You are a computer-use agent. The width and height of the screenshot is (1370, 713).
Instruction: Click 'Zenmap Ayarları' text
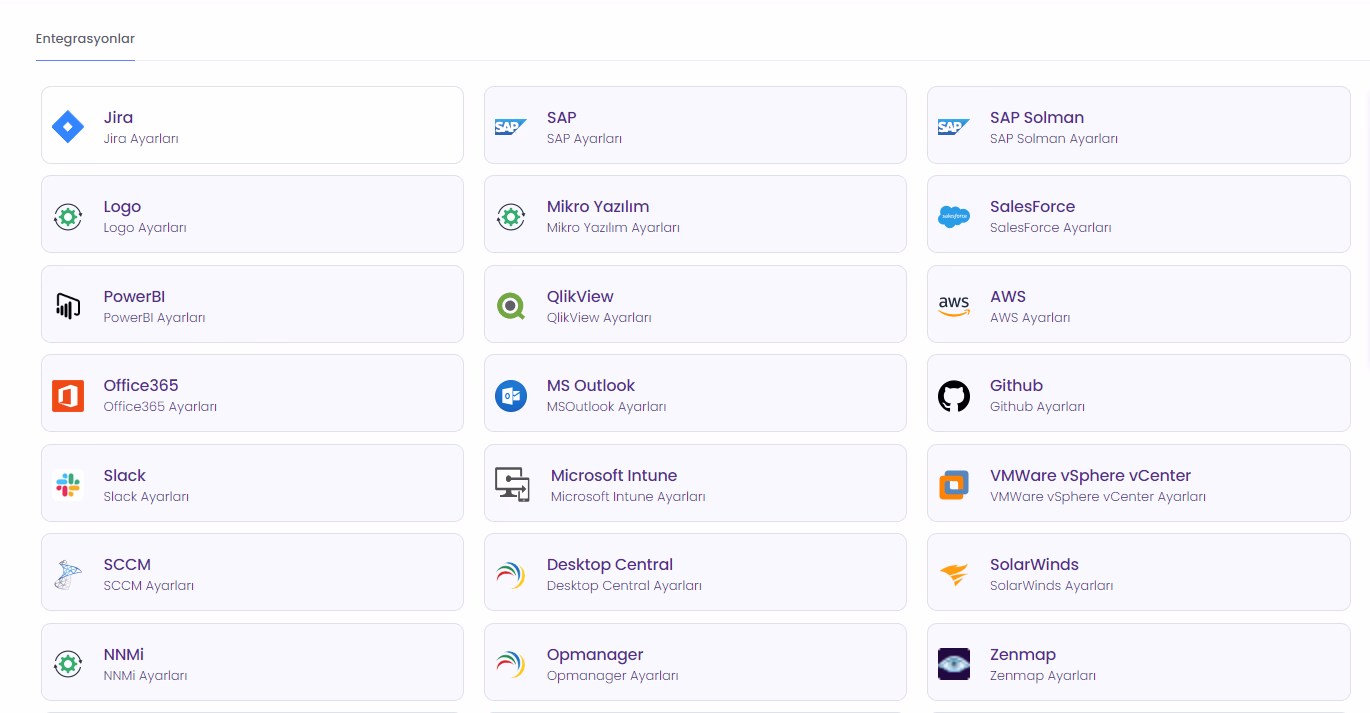tap(1043, 676)
